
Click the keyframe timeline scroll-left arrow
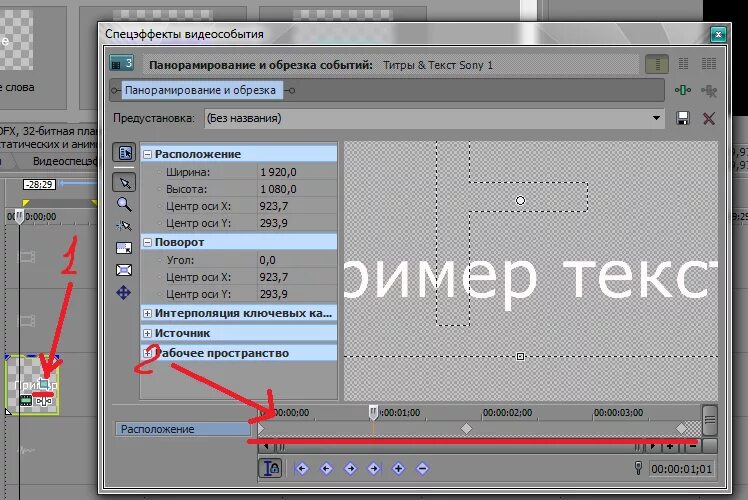(x=266, y=447)
